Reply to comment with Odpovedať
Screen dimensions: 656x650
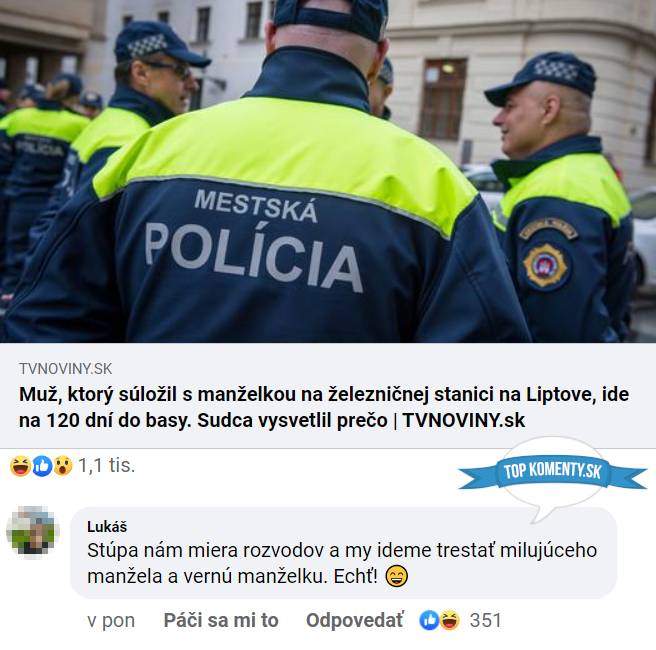pos(355,620)
